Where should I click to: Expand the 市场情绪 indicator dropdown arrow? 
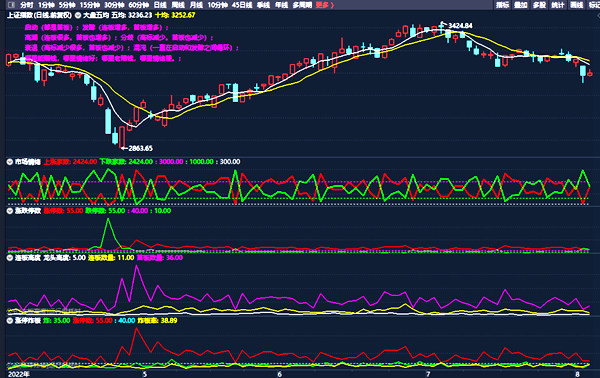pyautogui.click(x=10, y=162)
